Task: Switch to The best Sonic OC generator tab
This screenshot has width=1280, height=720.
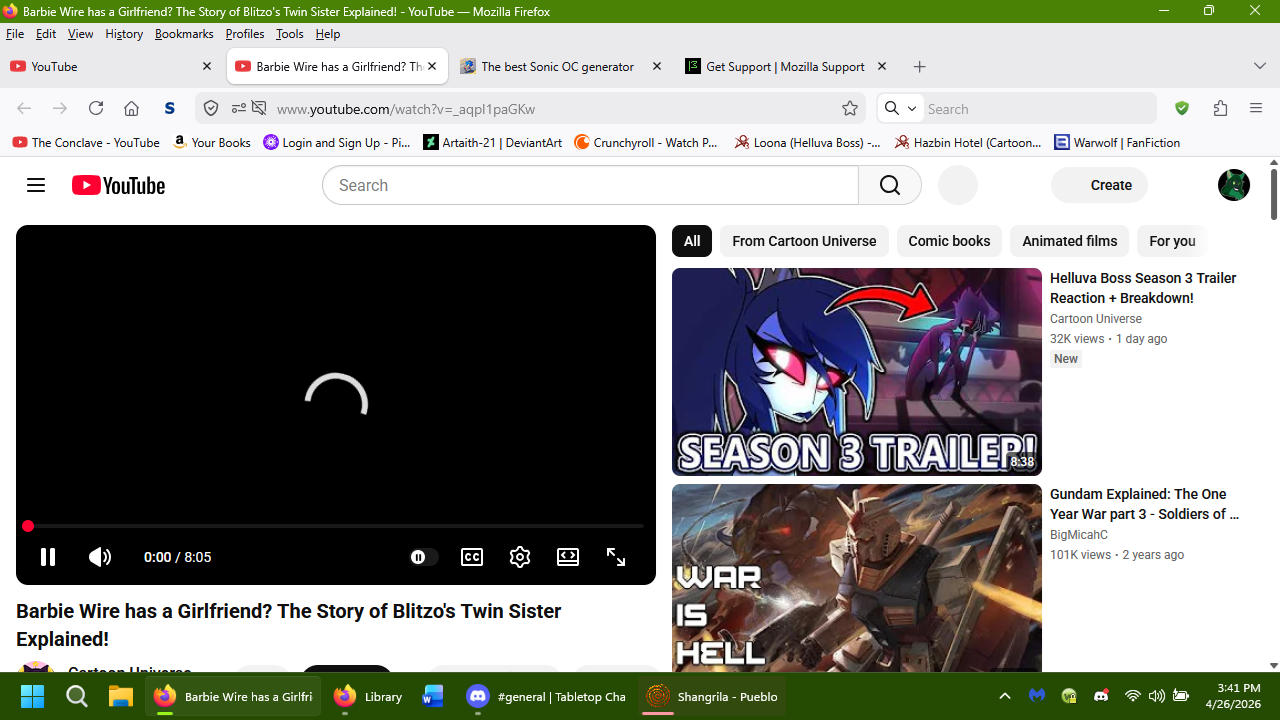Action: click(x=557, y=67)
